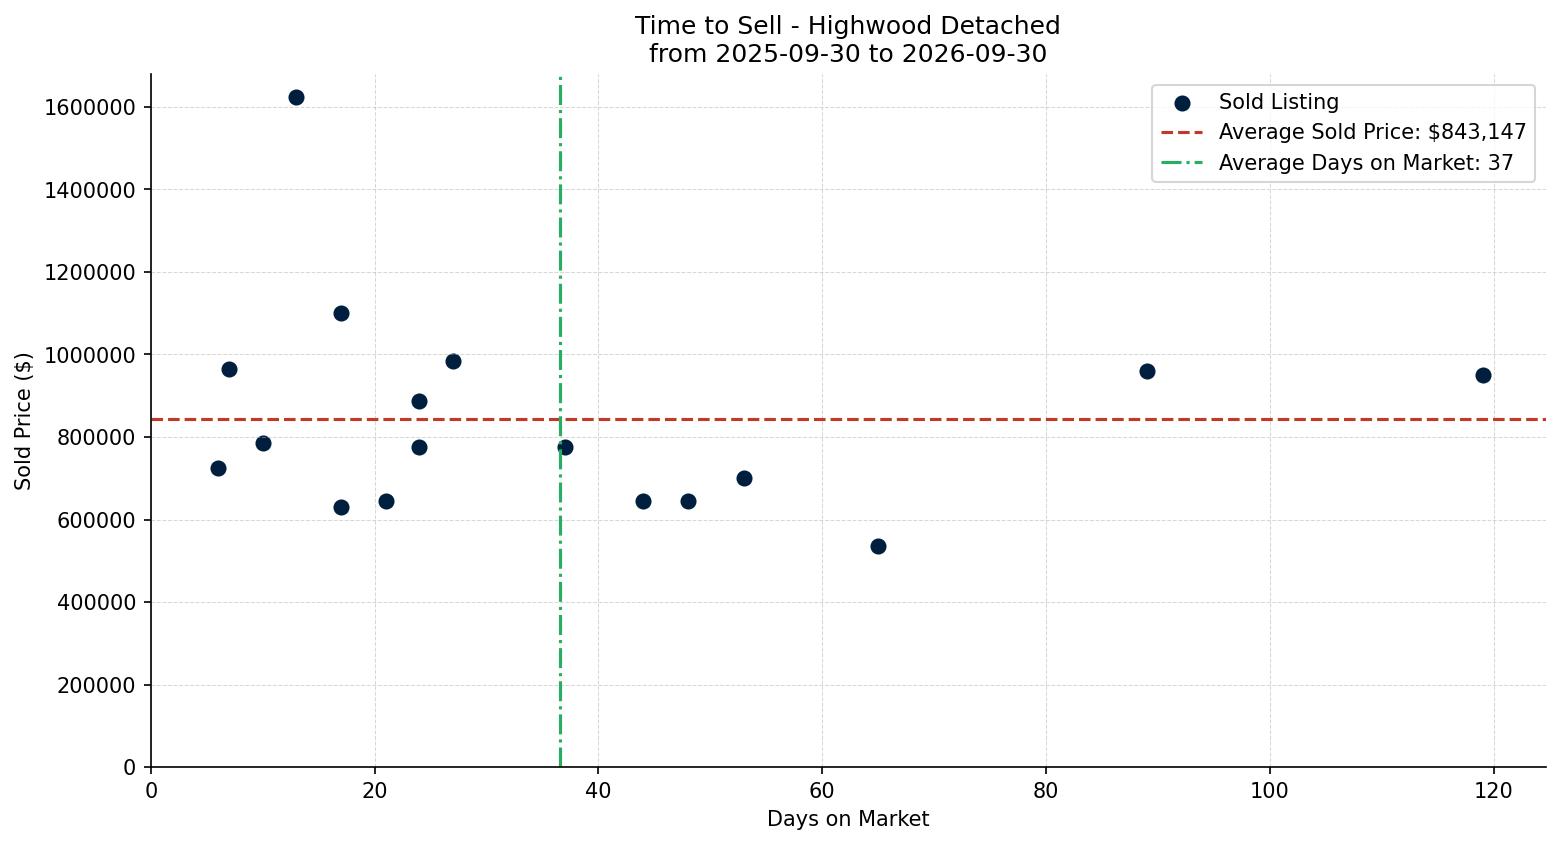Screen dimensions: 1560x845
Task: Click the y-axis label "Sold Price ($)"
Action: 24,421
